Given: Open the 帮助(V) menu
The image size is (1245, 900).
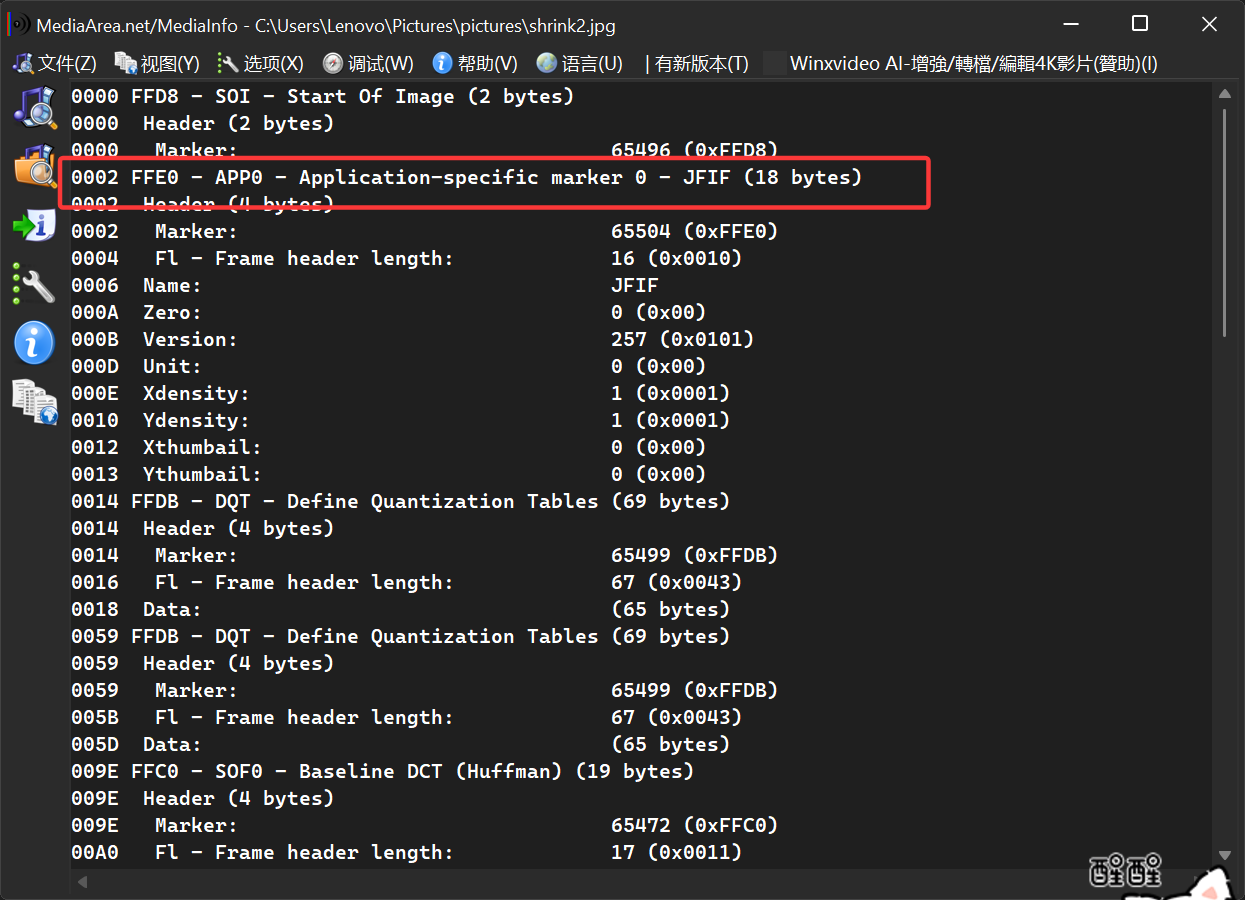Looking at the screenshot, I should (475, 63).
